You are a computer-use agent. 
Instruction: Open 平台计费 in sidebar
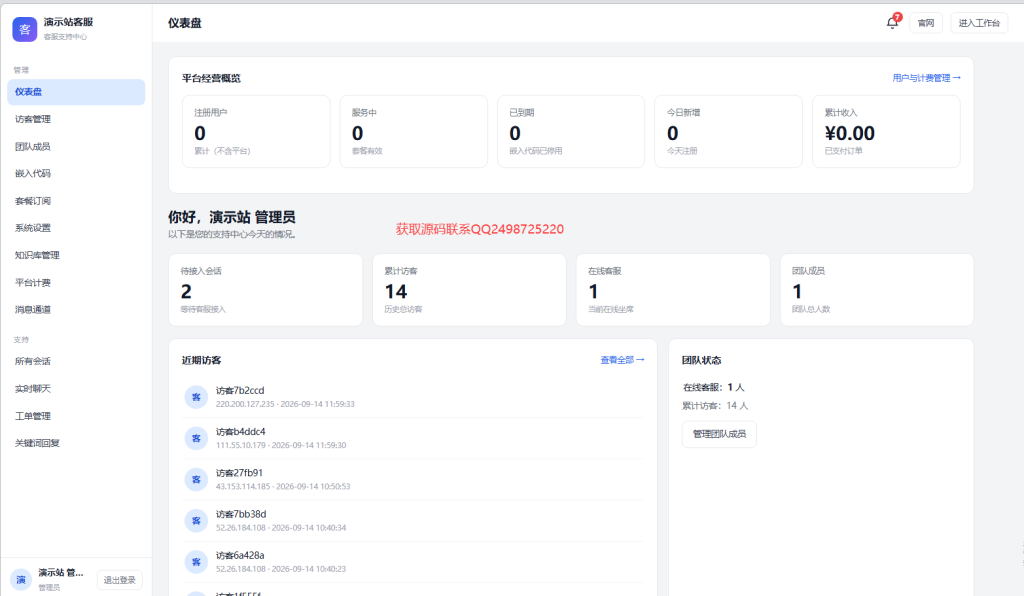click(x=76, y=283)
